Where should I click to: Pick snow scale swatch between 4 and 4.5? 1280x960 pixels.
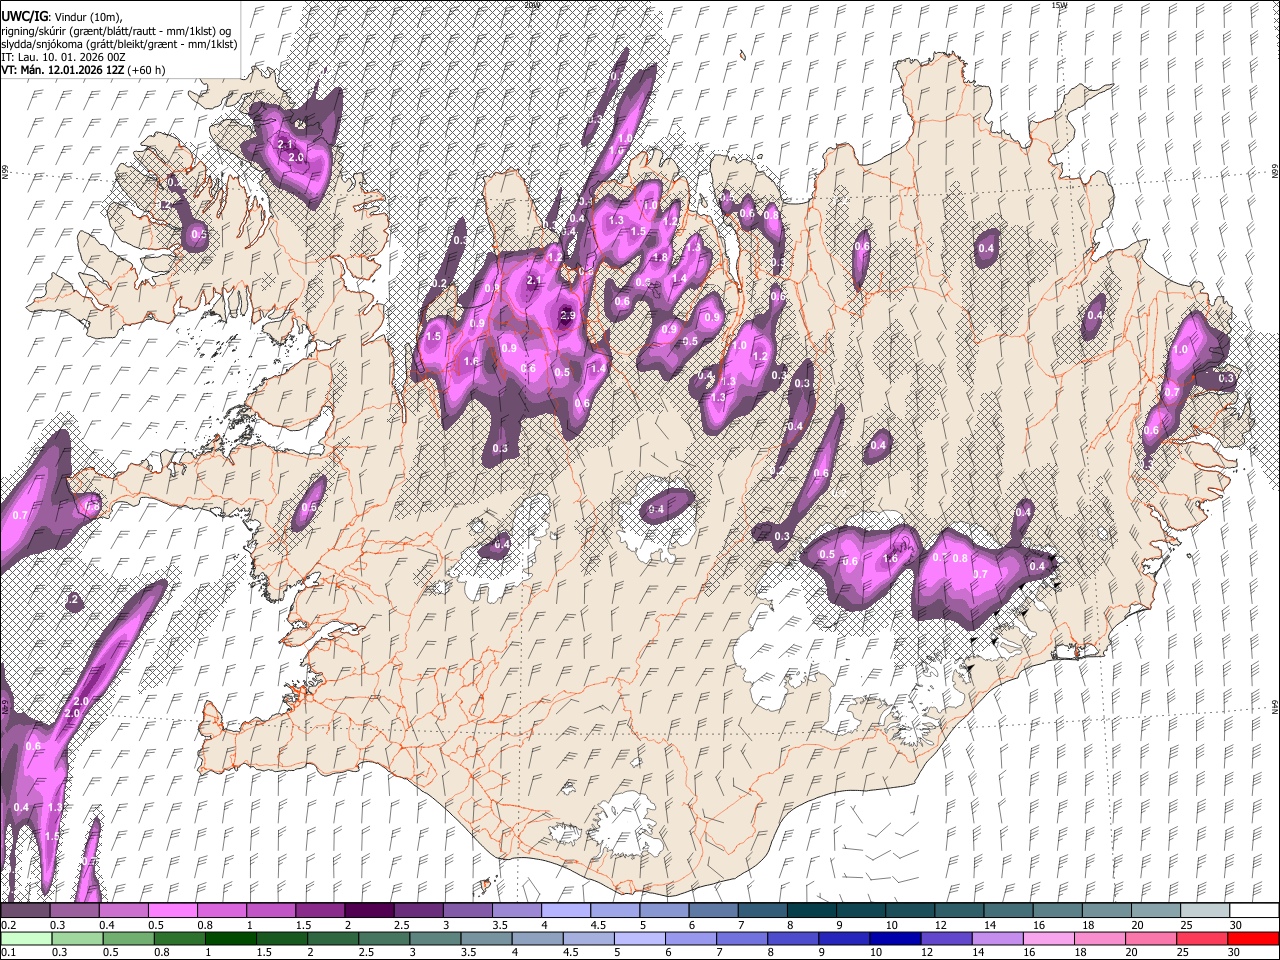click(567, 910)
